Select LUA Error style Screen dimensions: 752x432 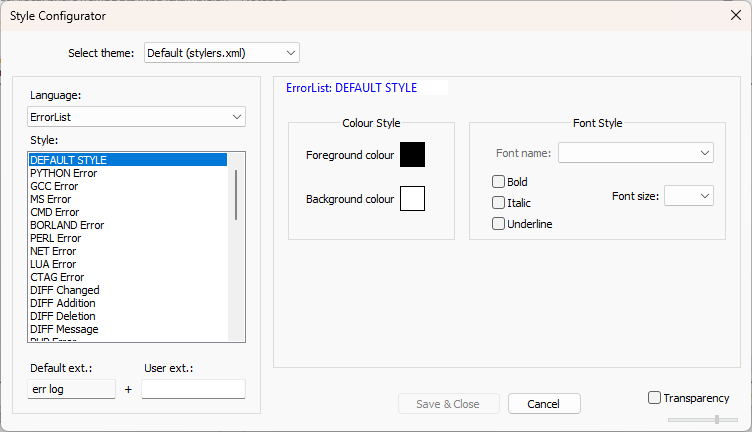(x=128, y=264)
